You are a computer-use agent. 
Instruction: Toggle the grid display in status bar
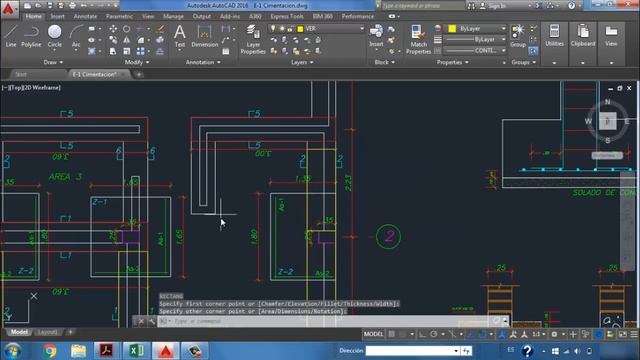(391, 334)
